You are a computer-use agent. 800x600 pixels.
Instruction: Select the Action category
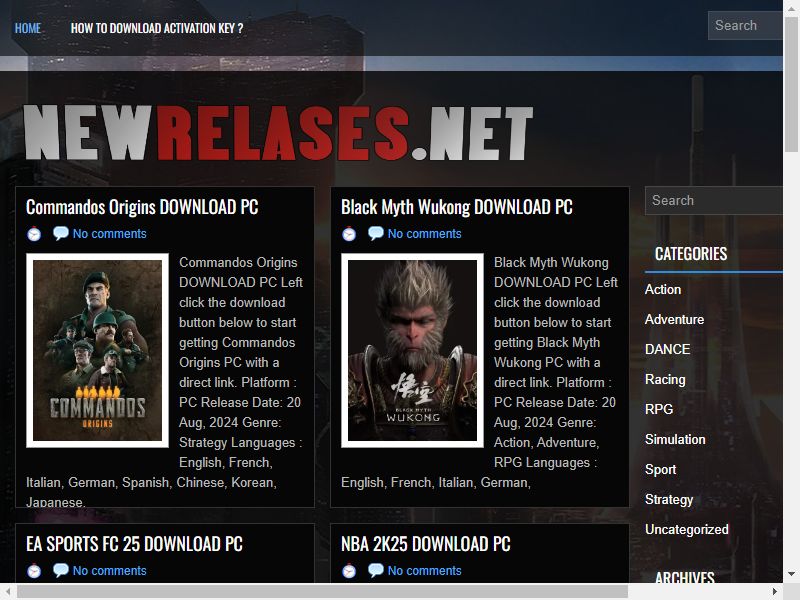click(663, 289)
